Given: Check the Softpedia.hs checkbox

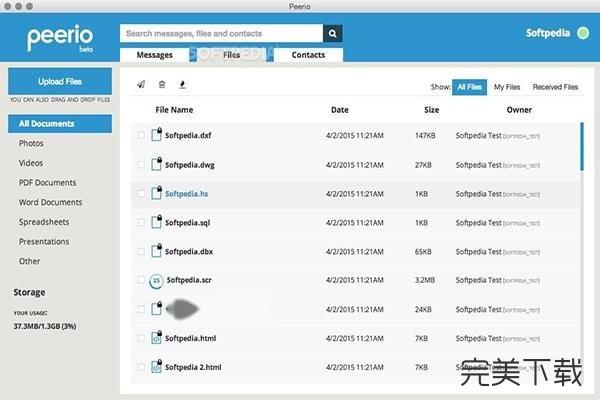Looking at the screenshot, I should pos(141,194).
